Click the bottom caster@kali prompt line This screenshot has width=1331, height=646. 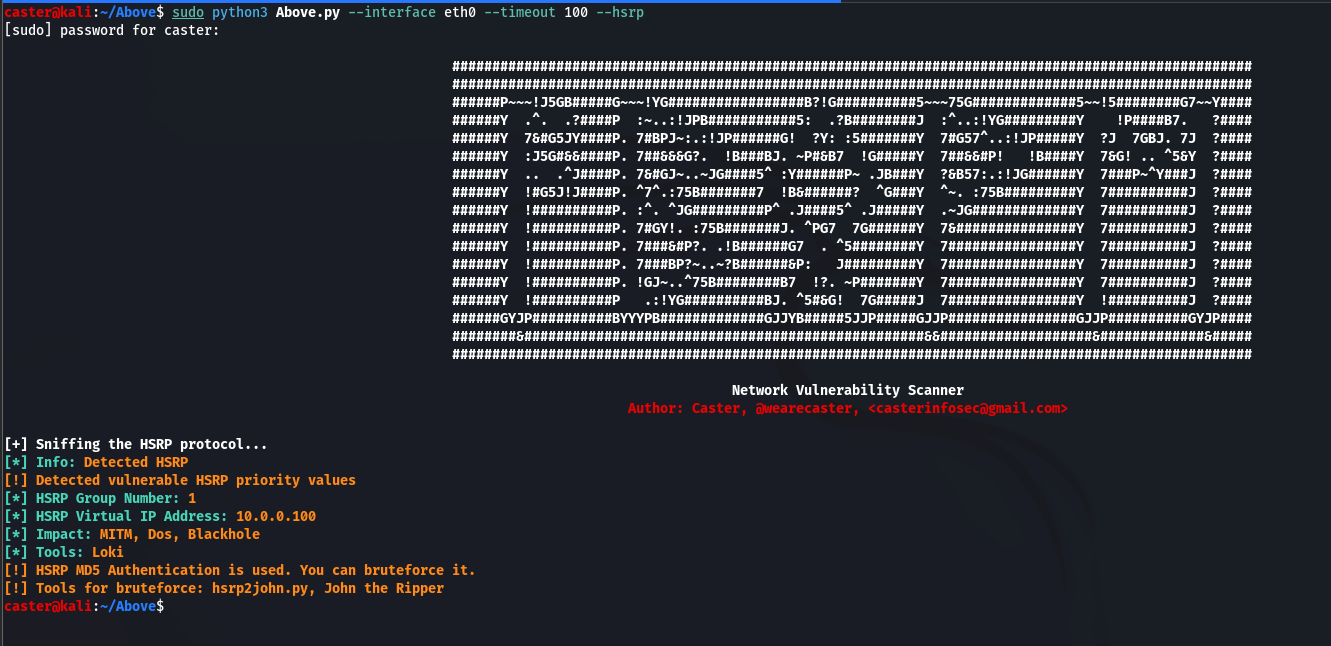point(84,606)
